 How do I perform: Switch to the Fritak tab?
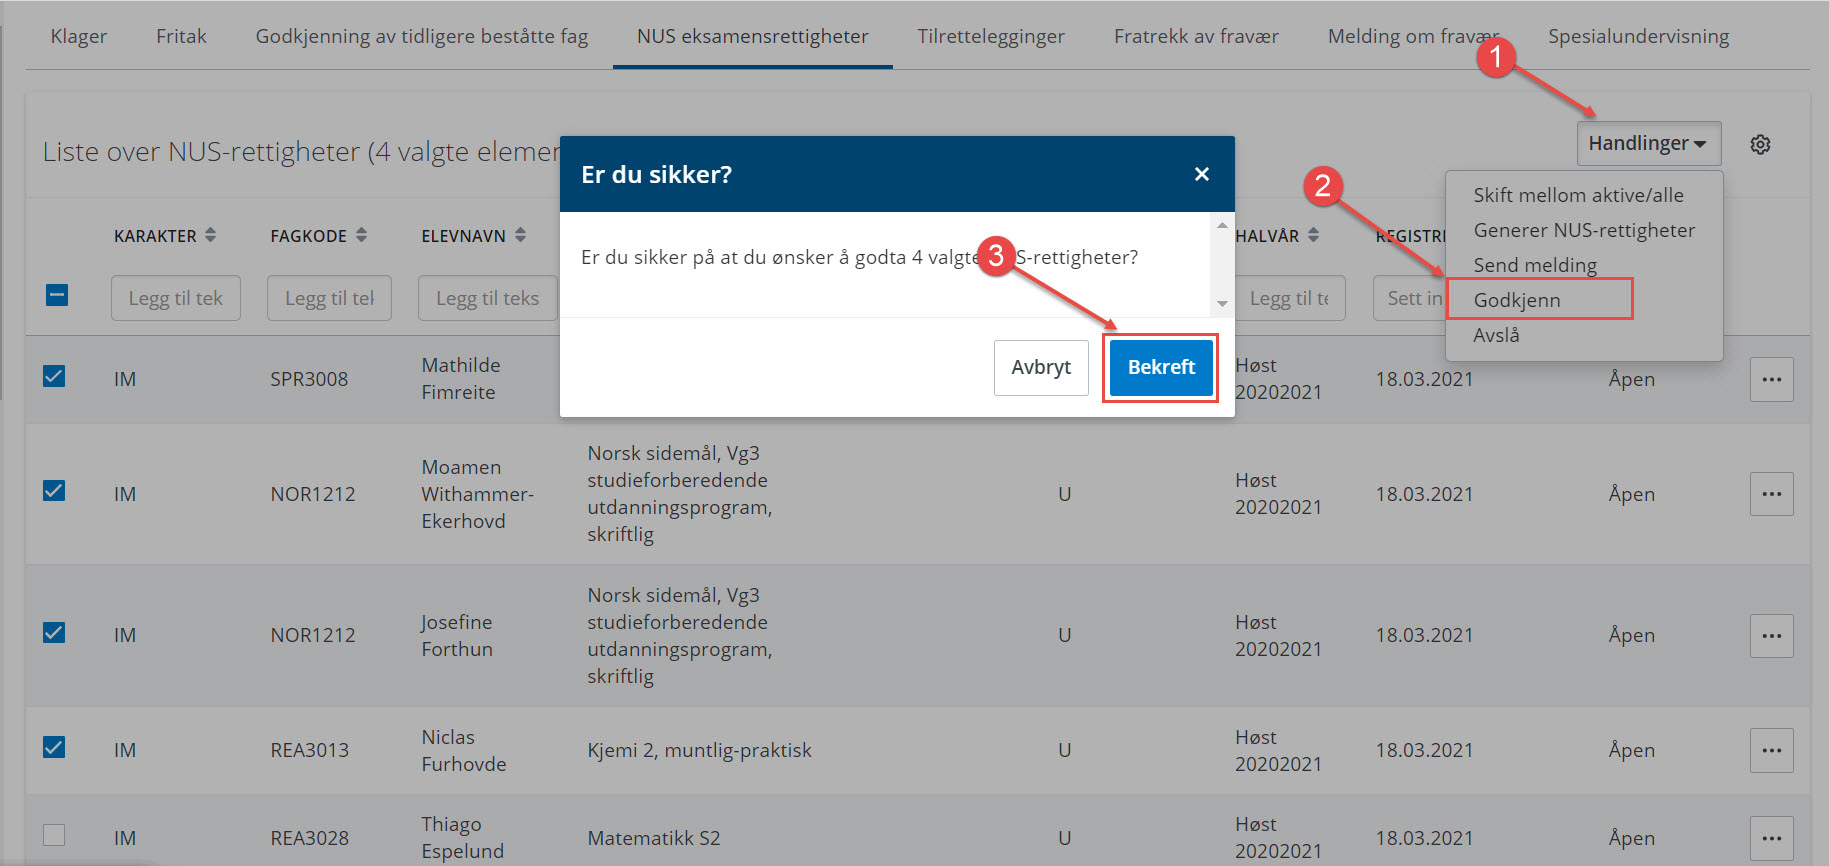[x=181, y=37]
